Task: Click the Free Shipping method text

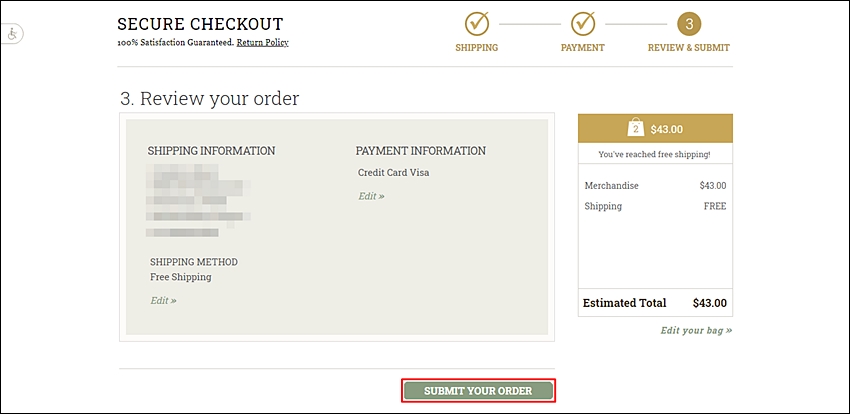Action: pyautogui.click(x=181, y=277)
